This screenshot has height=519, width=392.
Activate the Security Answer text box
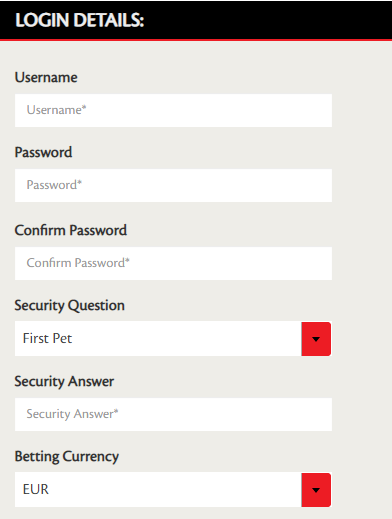[173, 414]
